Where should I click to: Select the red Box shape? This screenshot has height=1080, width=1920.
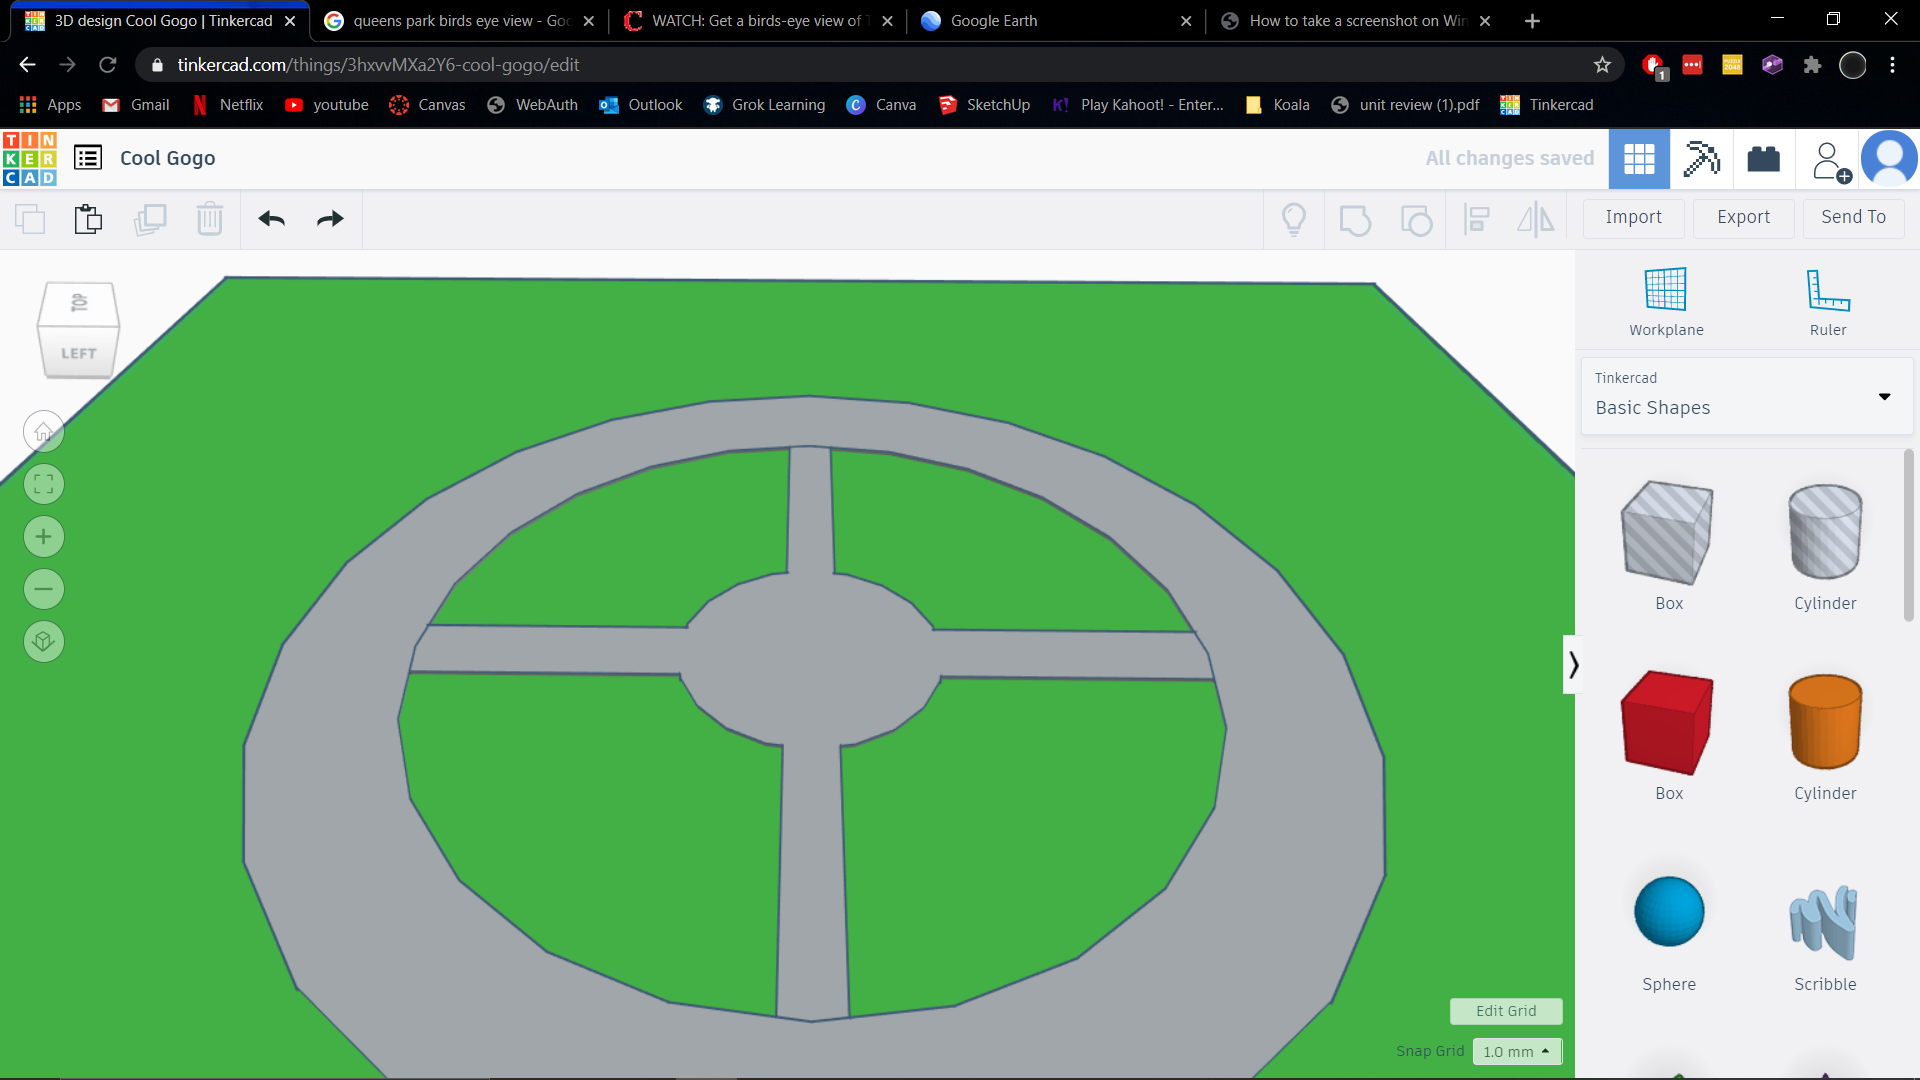click(x=1668, y=736)
